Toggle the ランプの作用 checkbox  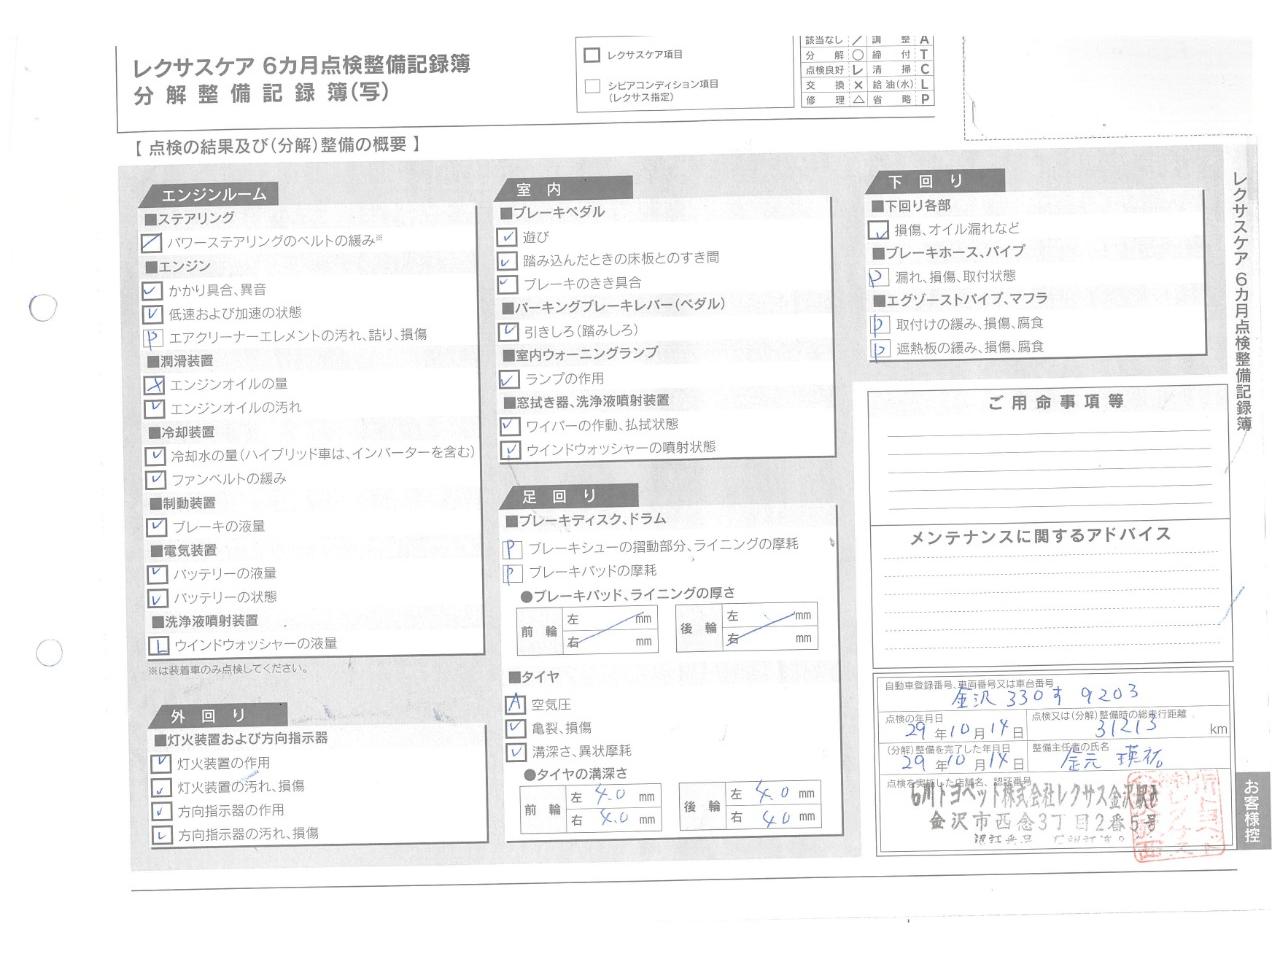[509, 379]
